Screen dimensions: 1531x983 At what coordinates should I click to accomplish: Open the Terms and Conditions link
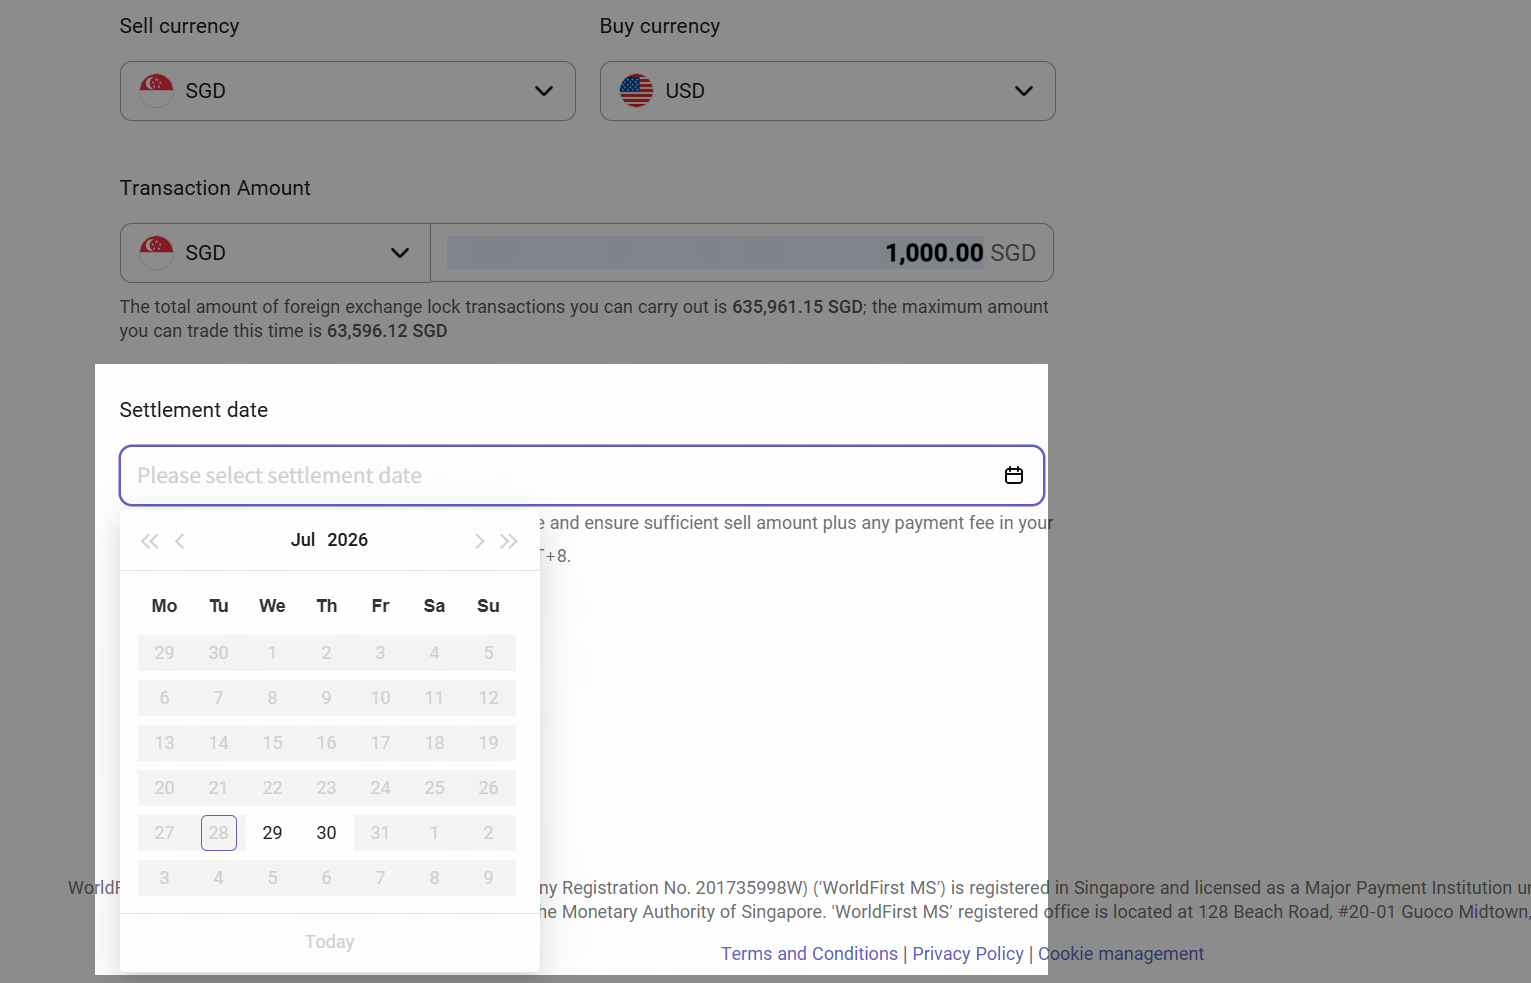(810, 954)
